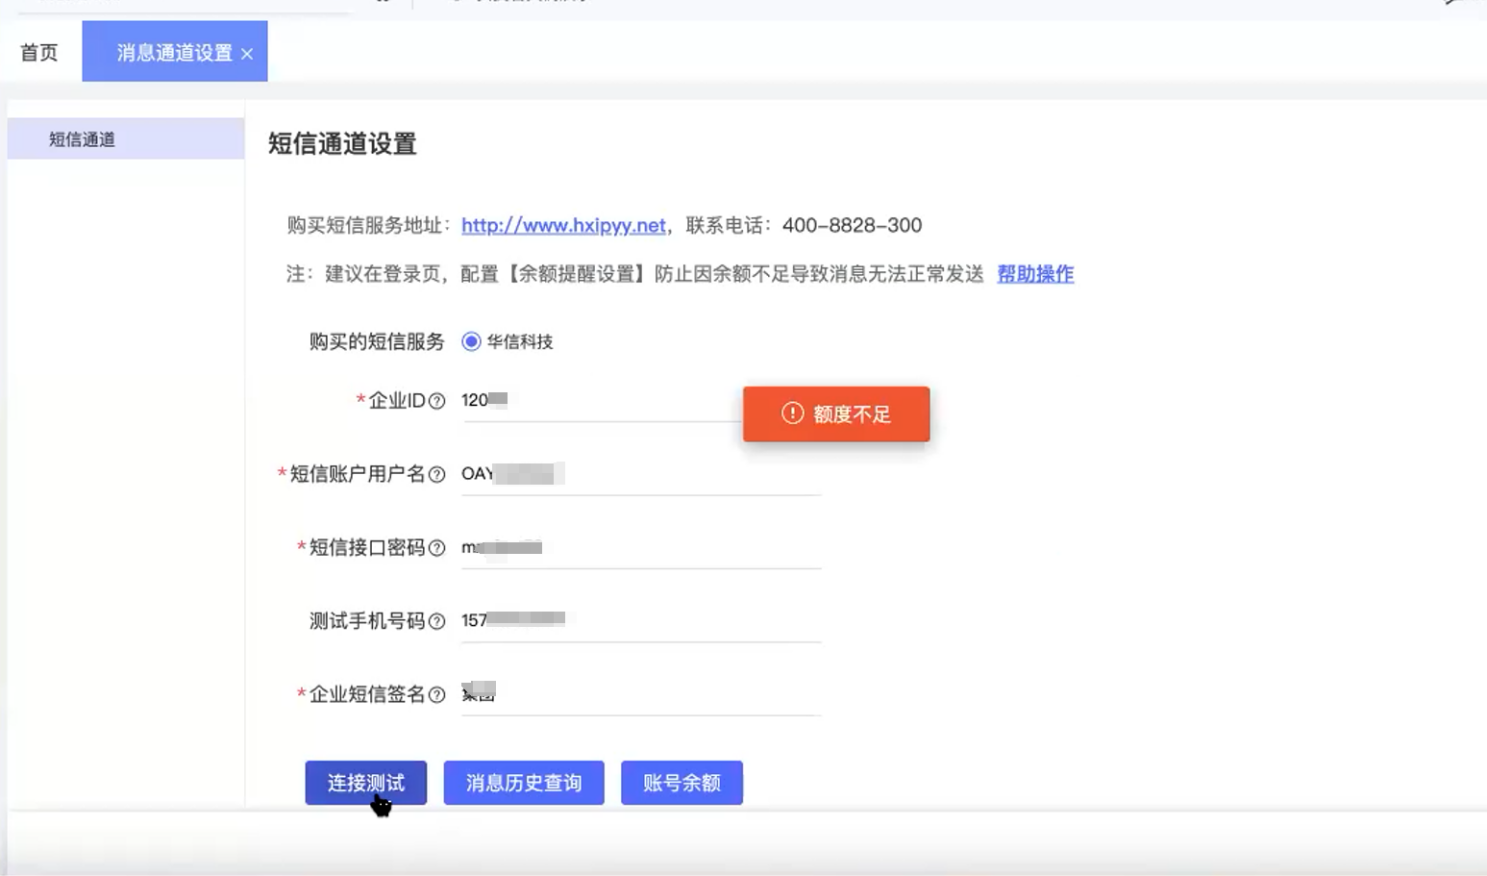Focus the 企业ID input field
Viewport: 1487px width, 876px height.
click(x=600, y=401)
